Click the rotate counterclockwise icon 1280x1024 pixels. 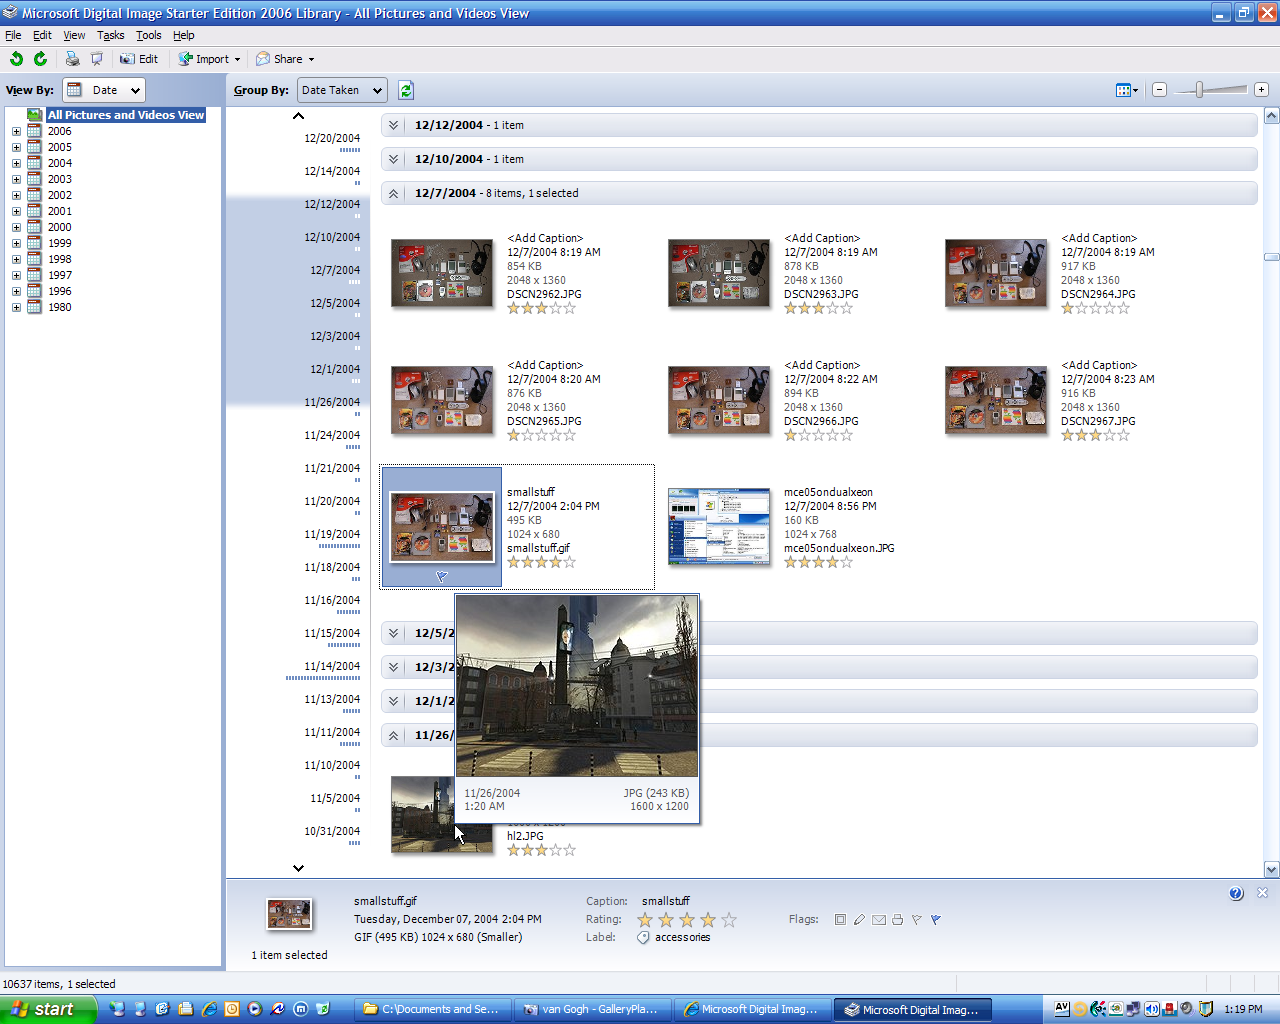[16, 59]
